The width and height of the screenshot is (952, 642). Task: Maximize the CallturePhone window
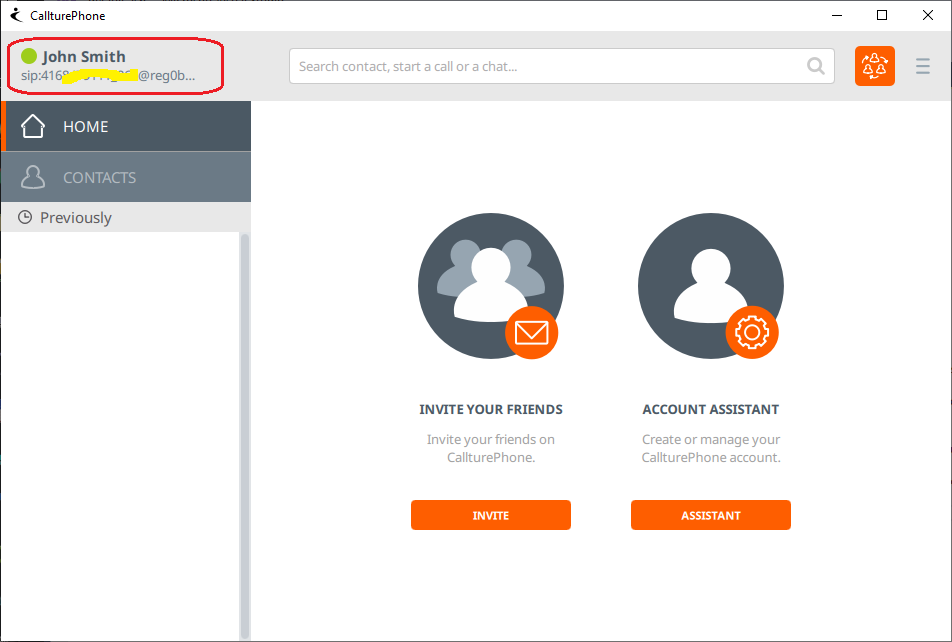881,15
